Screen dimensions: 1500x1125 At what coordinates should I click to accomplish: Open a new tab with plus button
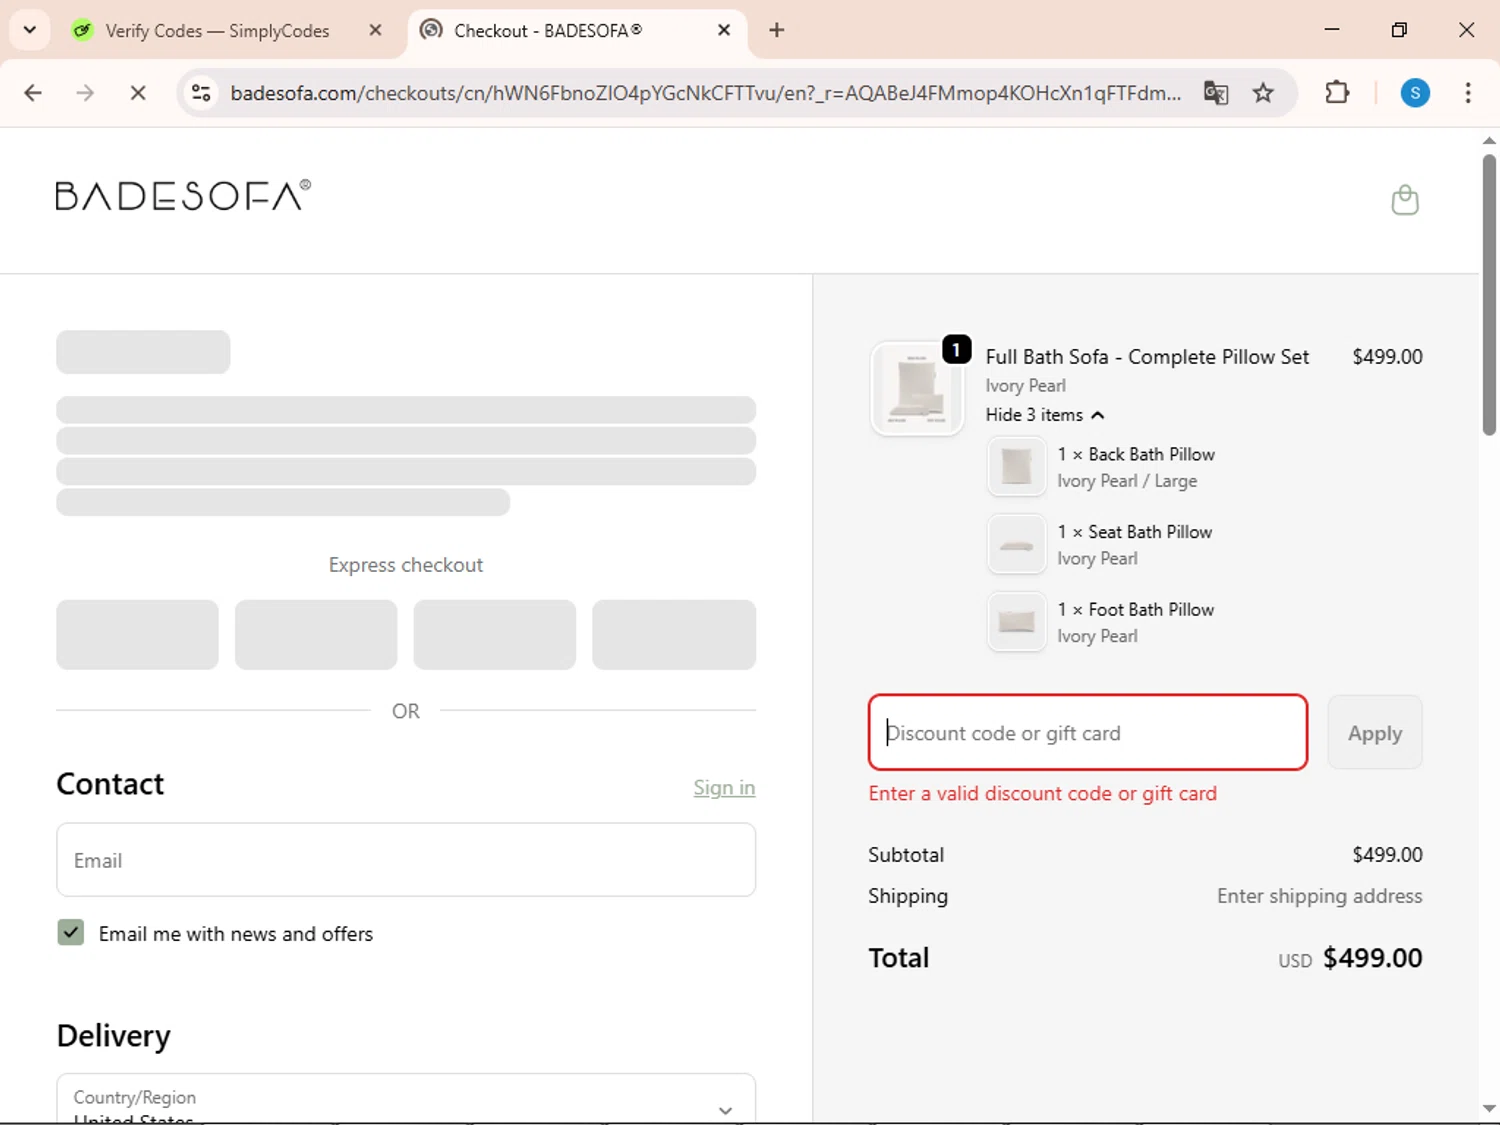point(777,30)
